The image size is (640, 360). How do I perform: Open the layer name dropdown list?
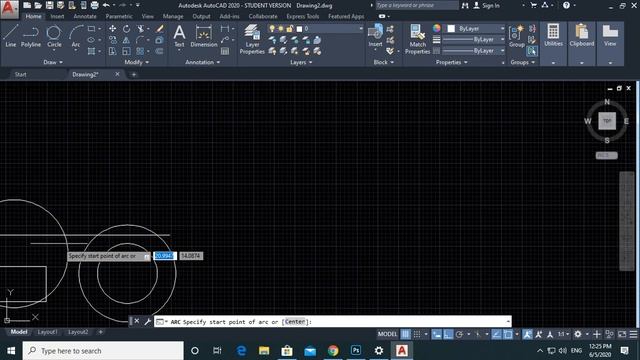361,29
